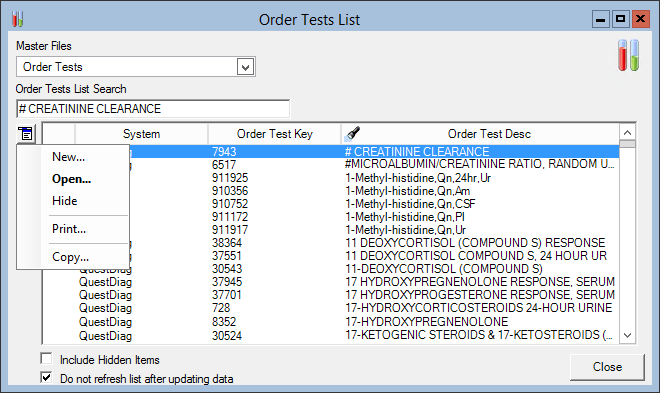
Task: Close window with red X icon
Action: [641, 19]
